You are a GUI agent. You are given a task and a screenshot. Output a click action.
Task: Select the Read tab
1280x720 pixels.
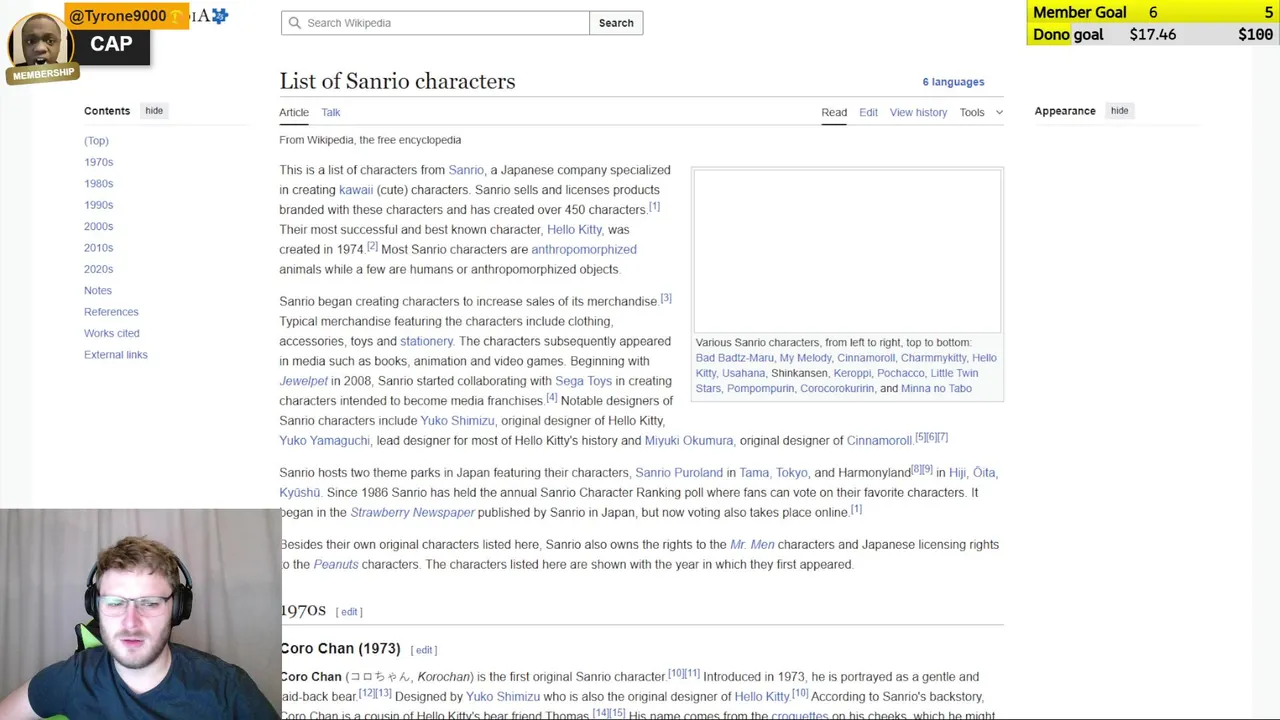pos(834,112)
